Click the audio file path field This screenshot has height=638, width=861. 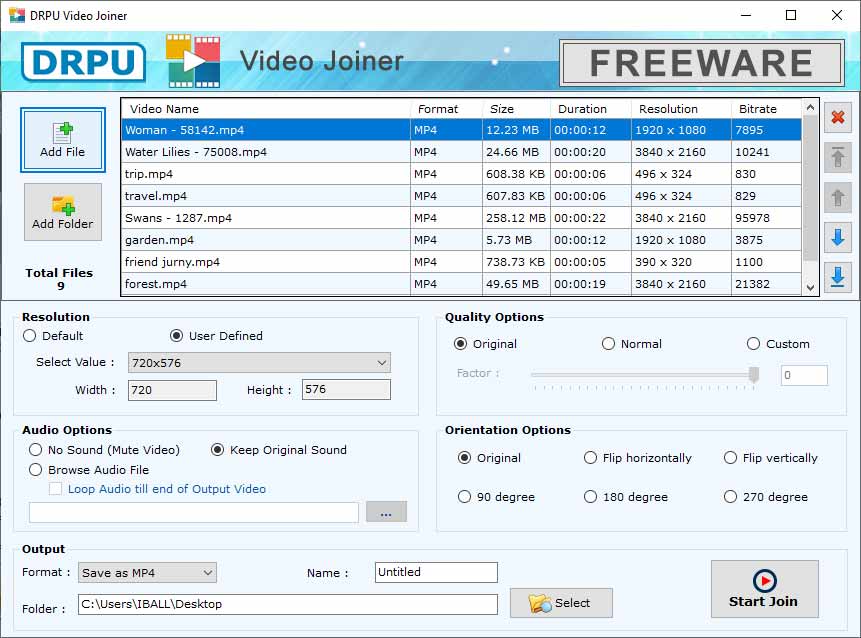pos(194,512)
